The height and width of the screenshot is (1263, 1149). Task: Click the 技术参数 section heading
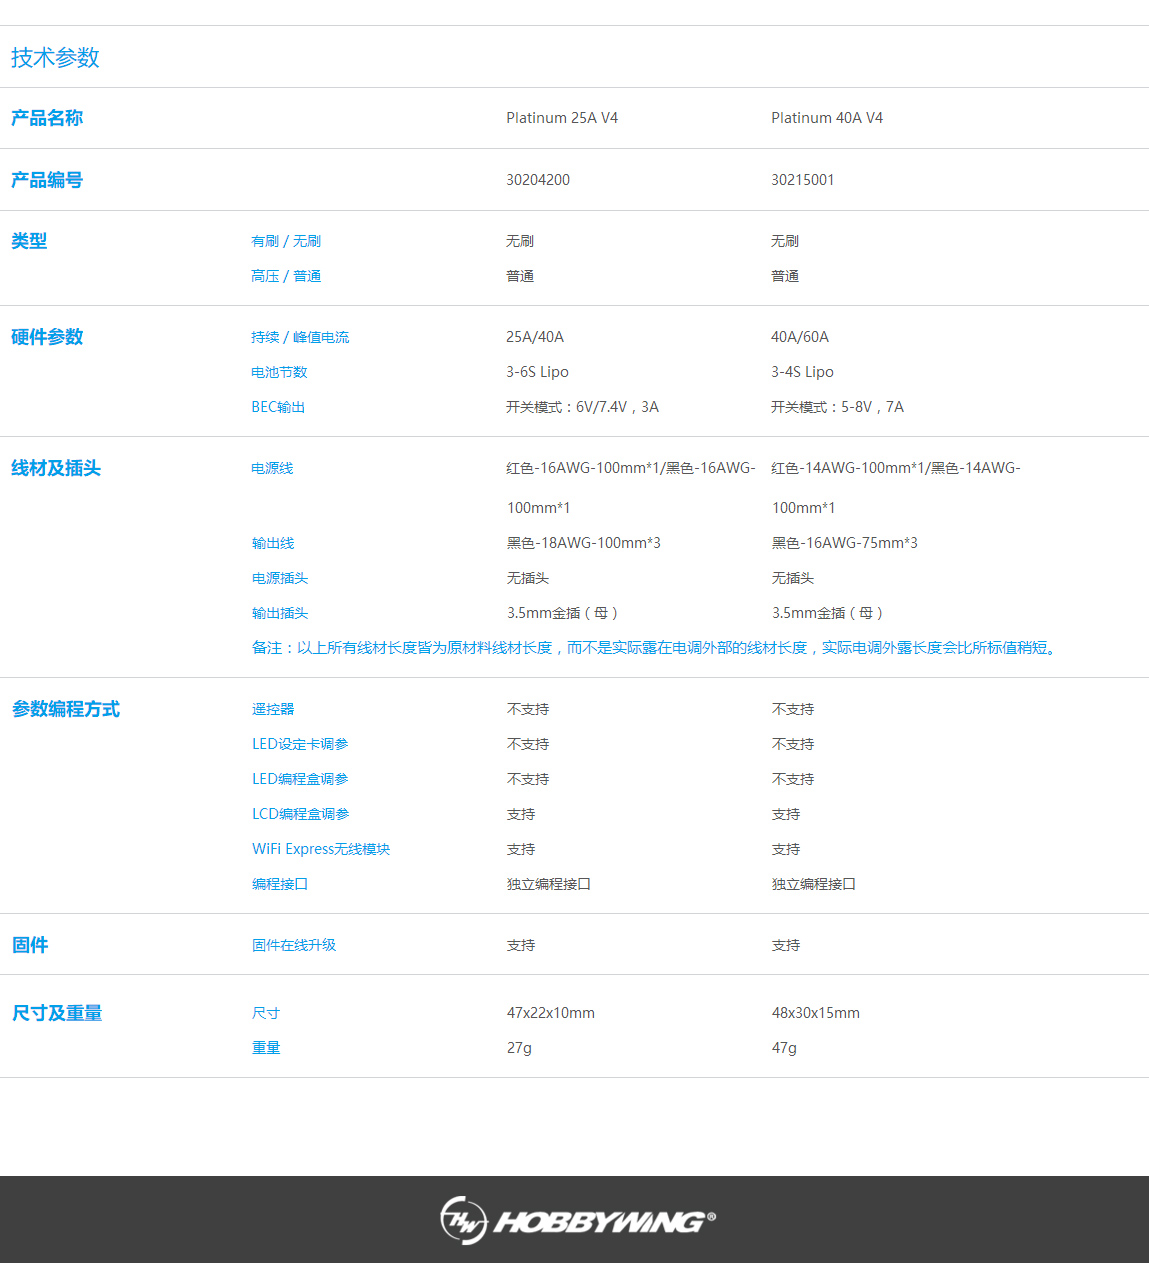point(55,58)
